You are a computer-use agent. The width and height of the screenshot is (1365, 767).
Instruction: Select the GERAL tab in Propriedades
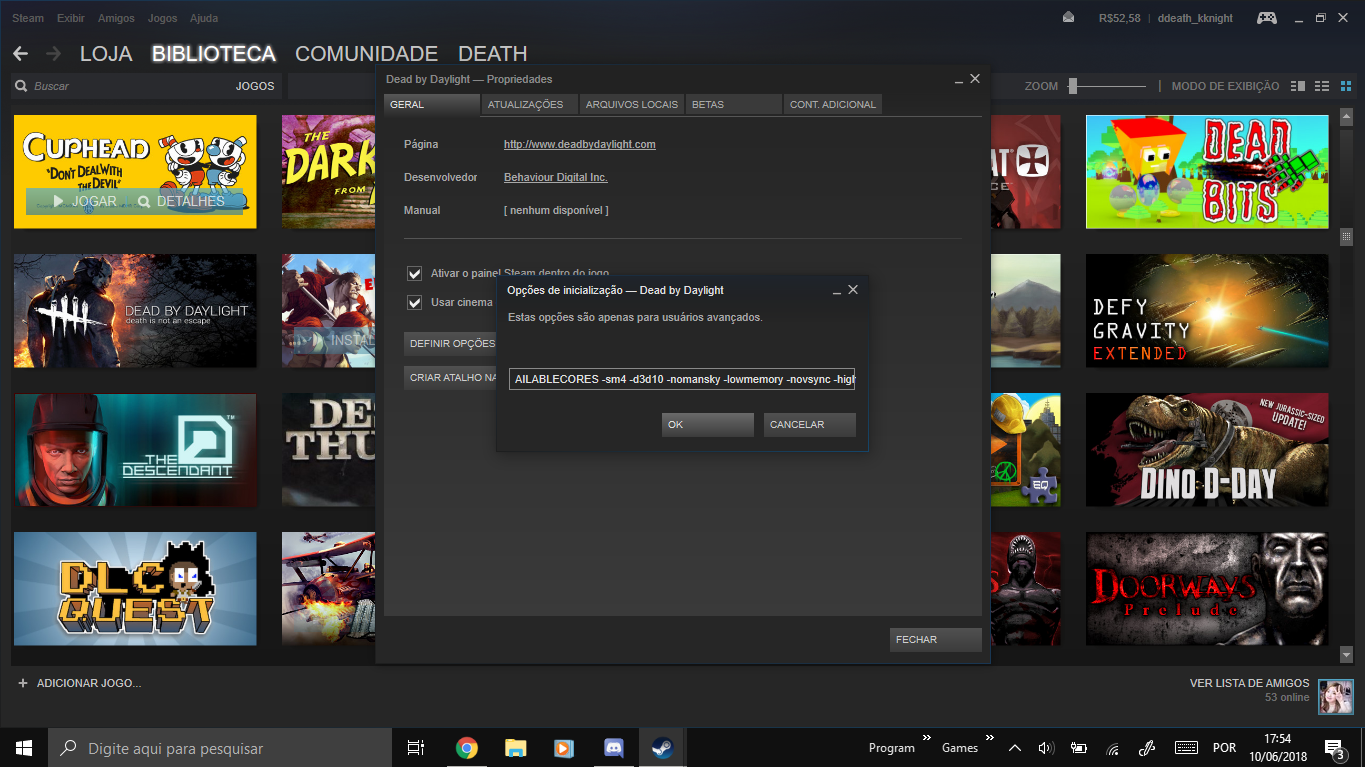pos(432,104)
